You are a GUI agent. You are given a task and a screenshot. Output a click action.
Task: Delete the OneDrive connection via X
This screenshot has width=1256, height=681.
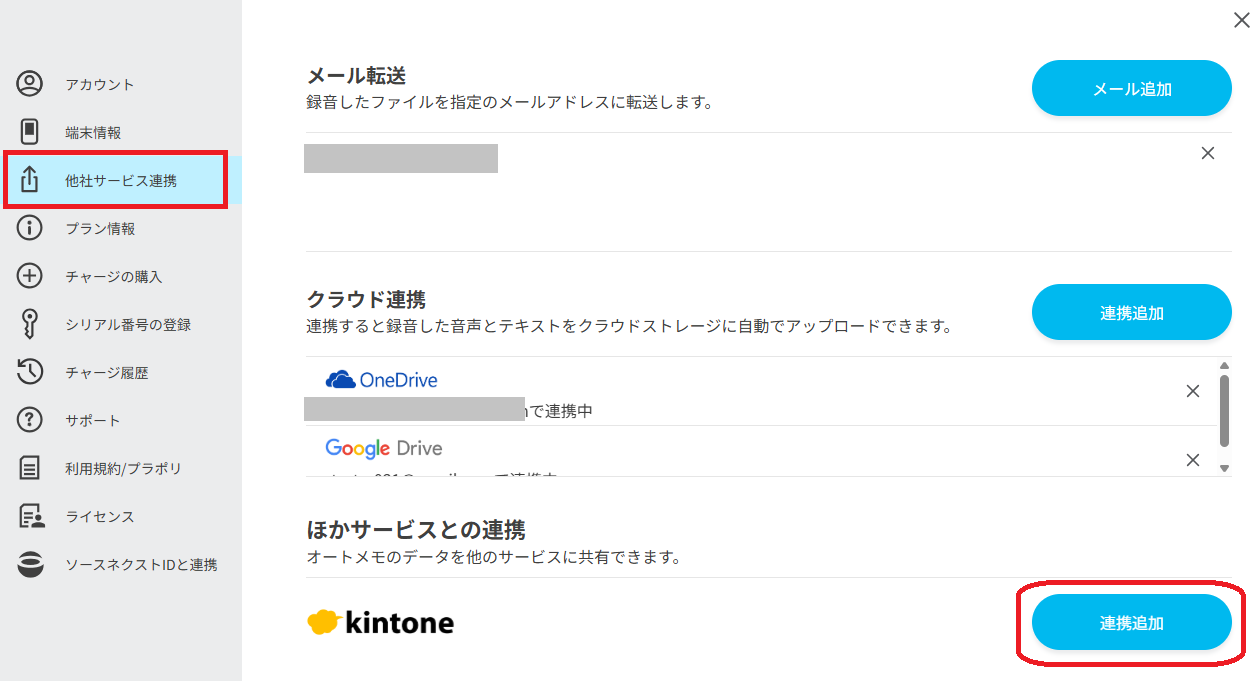click(x=1192, y=392)
